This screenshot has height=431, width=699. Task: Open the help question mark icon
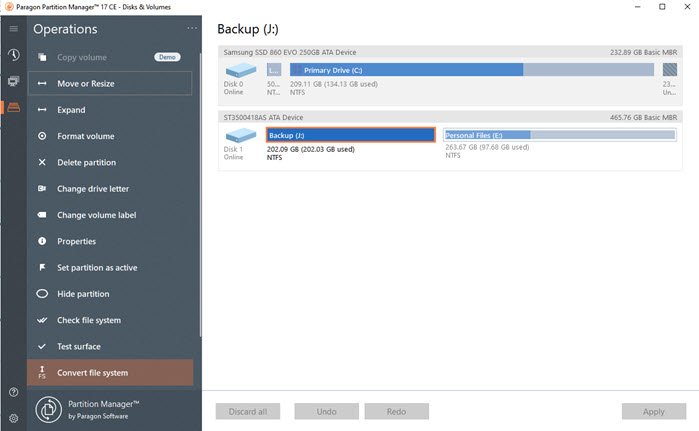(x=14, y=392)
